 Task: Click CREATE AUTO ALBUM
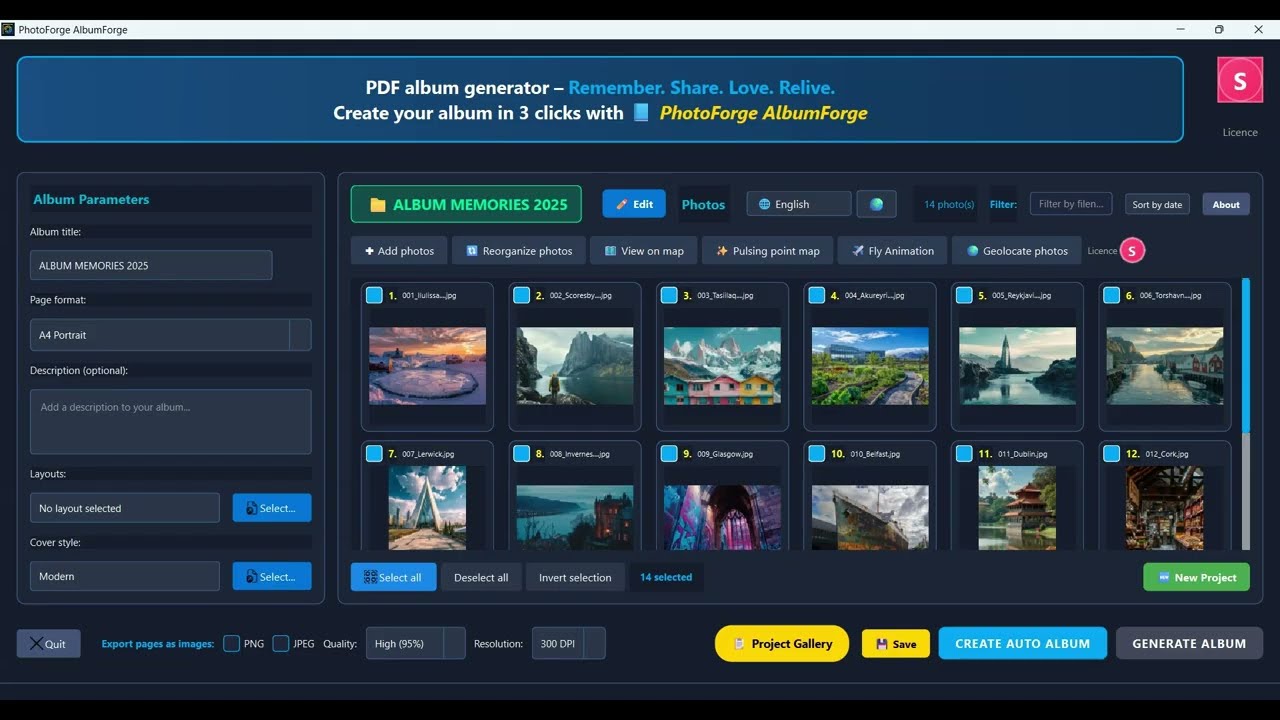pos(1022,643)
